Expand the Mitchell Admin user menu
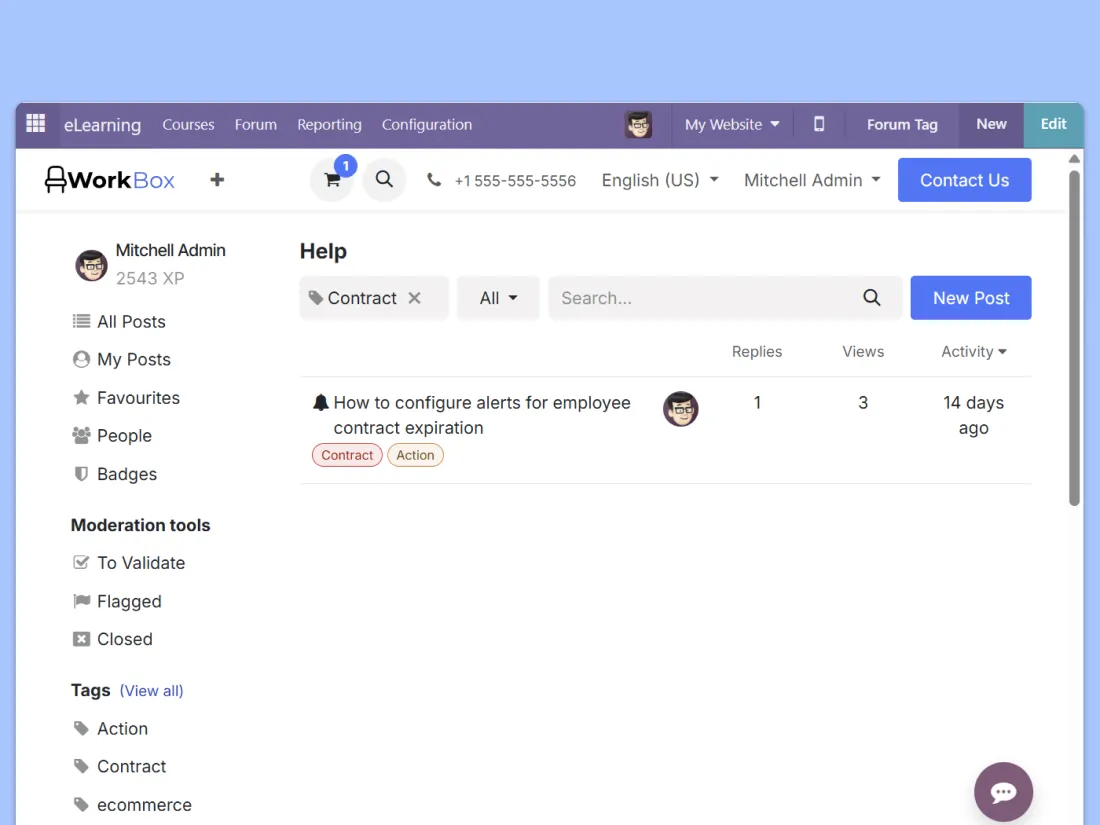 (812, 180)
